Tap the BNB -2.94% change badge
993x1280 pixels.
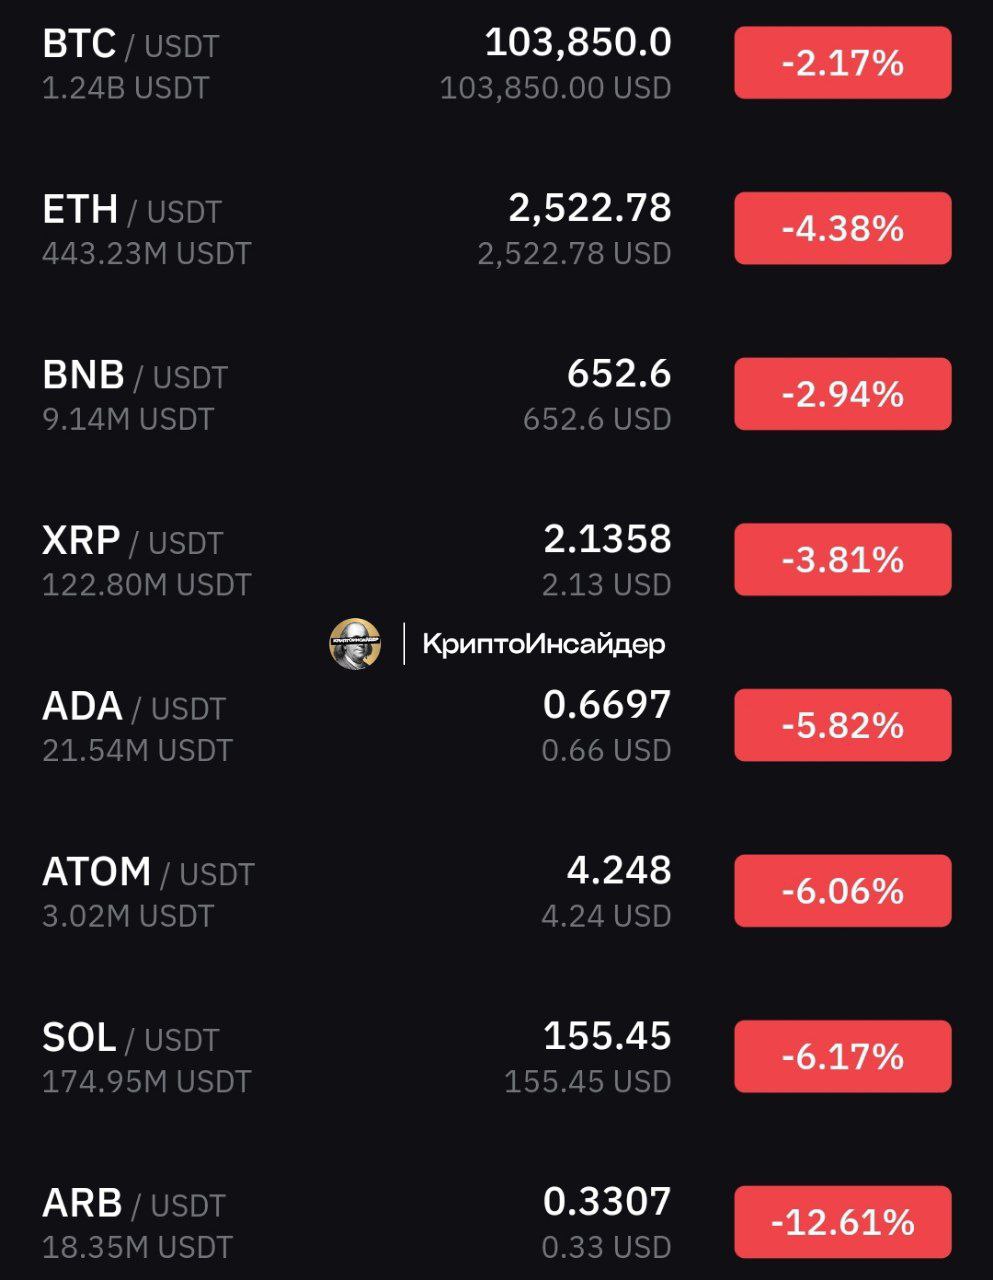pyautogui.click(x=842, y=394)
